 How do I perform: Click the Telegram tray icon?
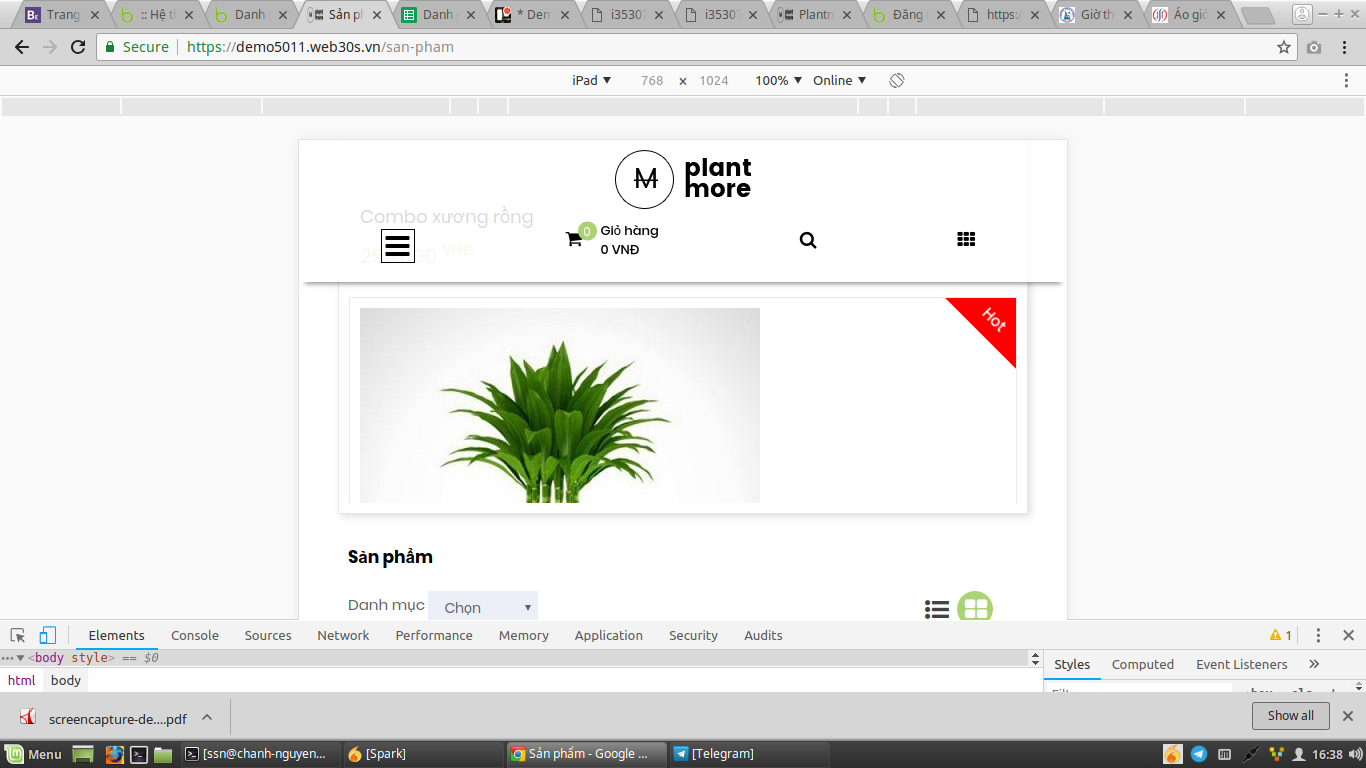(x=1199, y=754)
